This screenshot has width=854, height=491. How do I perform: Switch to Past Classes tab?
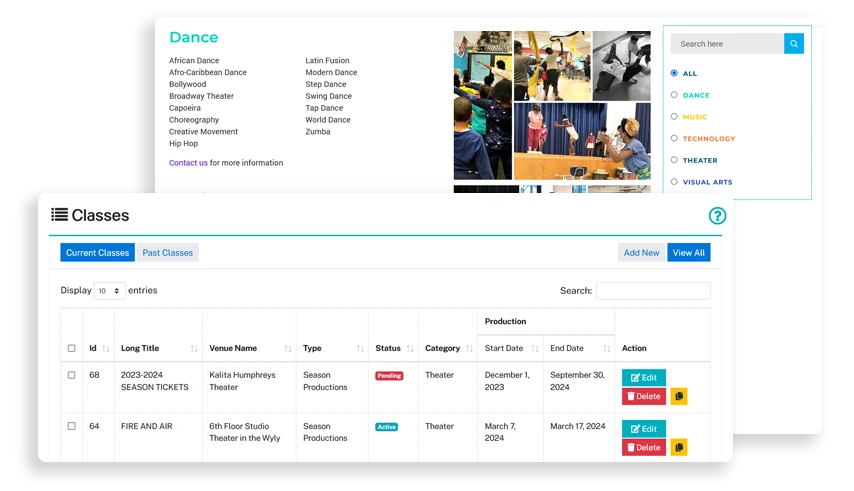[x=168, y=253]
